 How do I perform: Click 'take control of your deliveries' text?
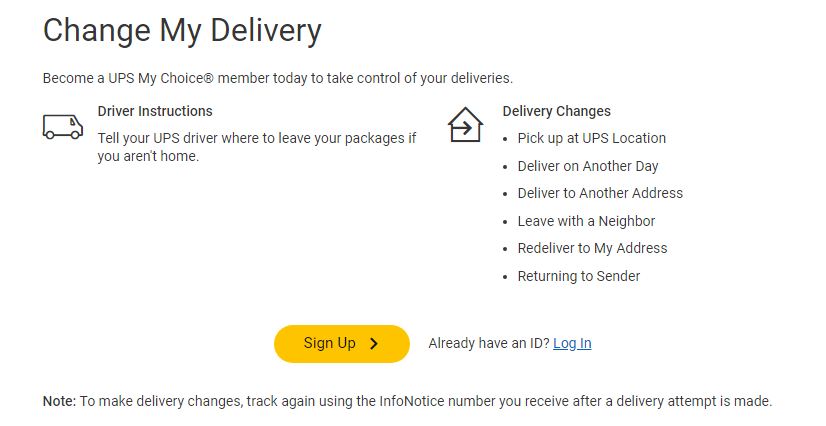427,78
